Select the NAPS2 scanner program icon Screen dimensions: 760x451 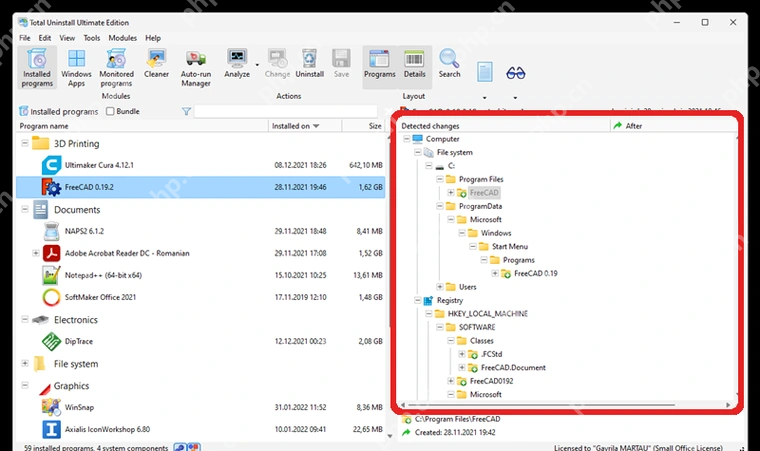click(x=51, y=231)
